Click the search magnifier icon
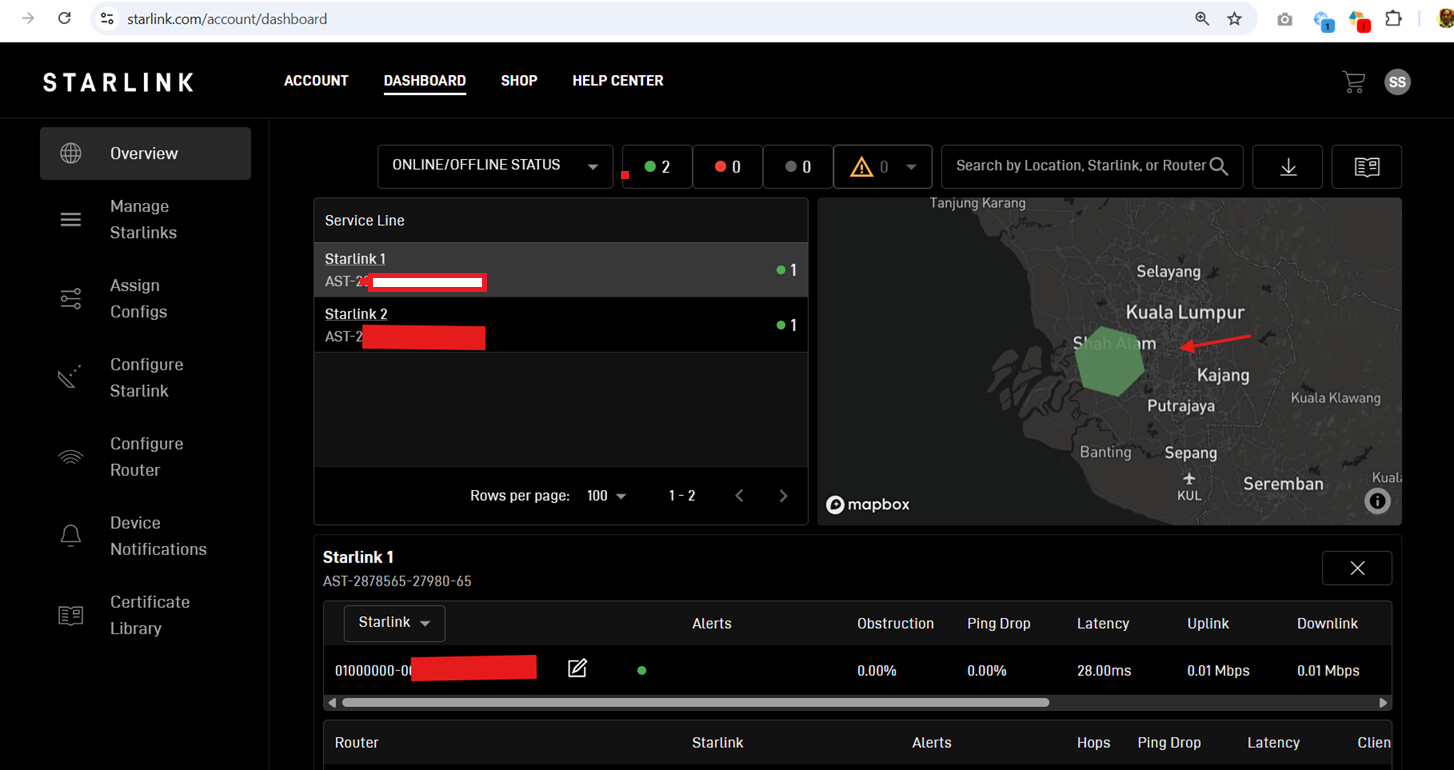This screenshot has width=1454, height=770. [x=1218, y=166]
